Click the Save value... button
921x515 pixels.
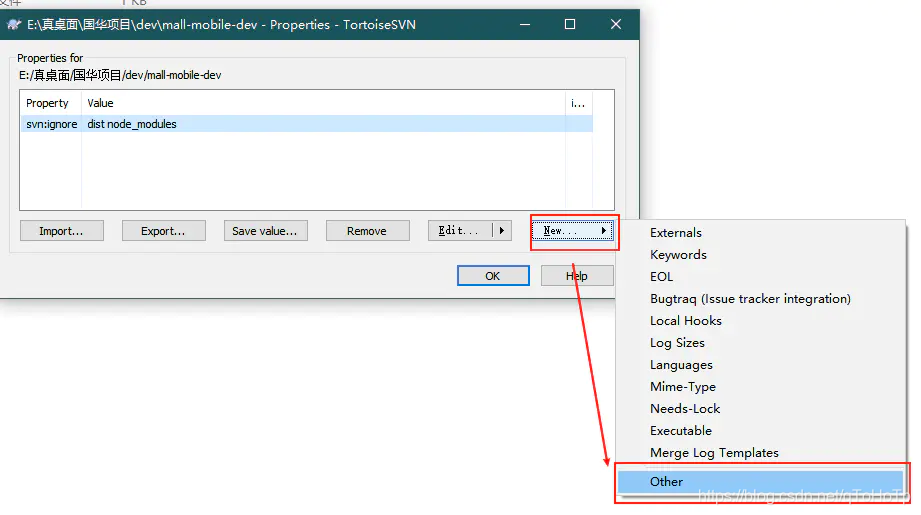(x=265, y=231)
